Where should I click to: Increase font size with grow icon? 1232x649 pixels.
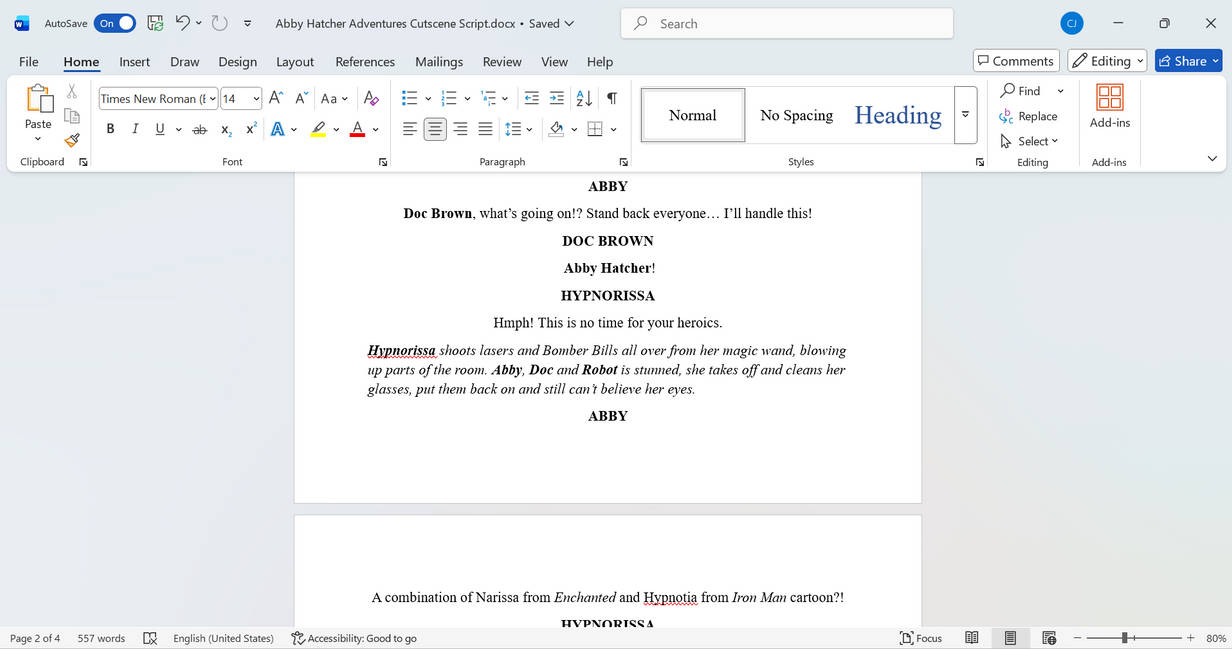tap(276, 98)
